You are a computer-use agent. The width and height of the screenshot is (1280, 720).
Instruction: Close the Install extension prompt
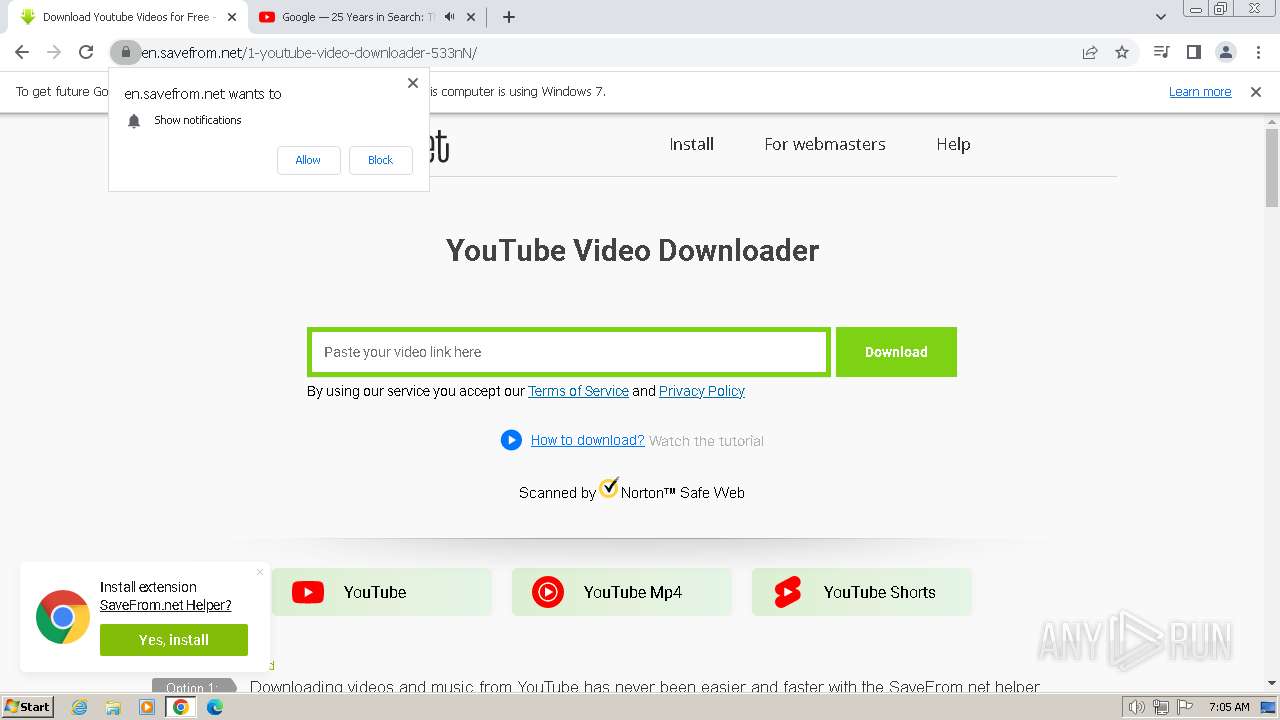(260, 572)
